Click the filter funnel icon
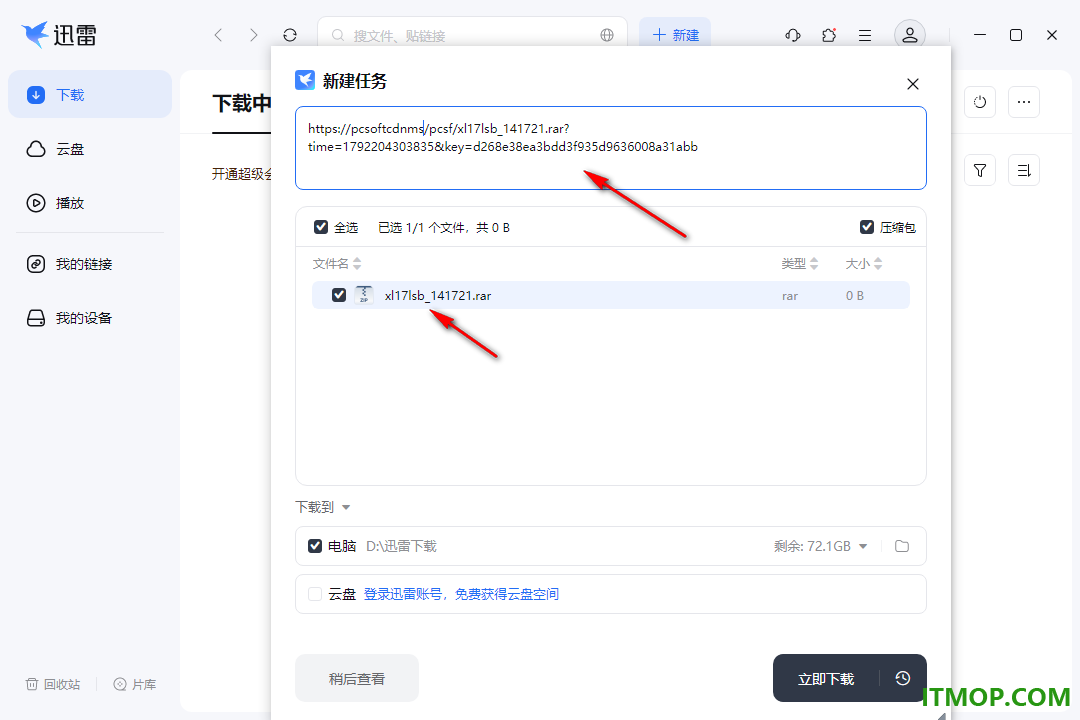Image resolution: width=1080 pixels, height=720 pixels. tap(980, 170)
